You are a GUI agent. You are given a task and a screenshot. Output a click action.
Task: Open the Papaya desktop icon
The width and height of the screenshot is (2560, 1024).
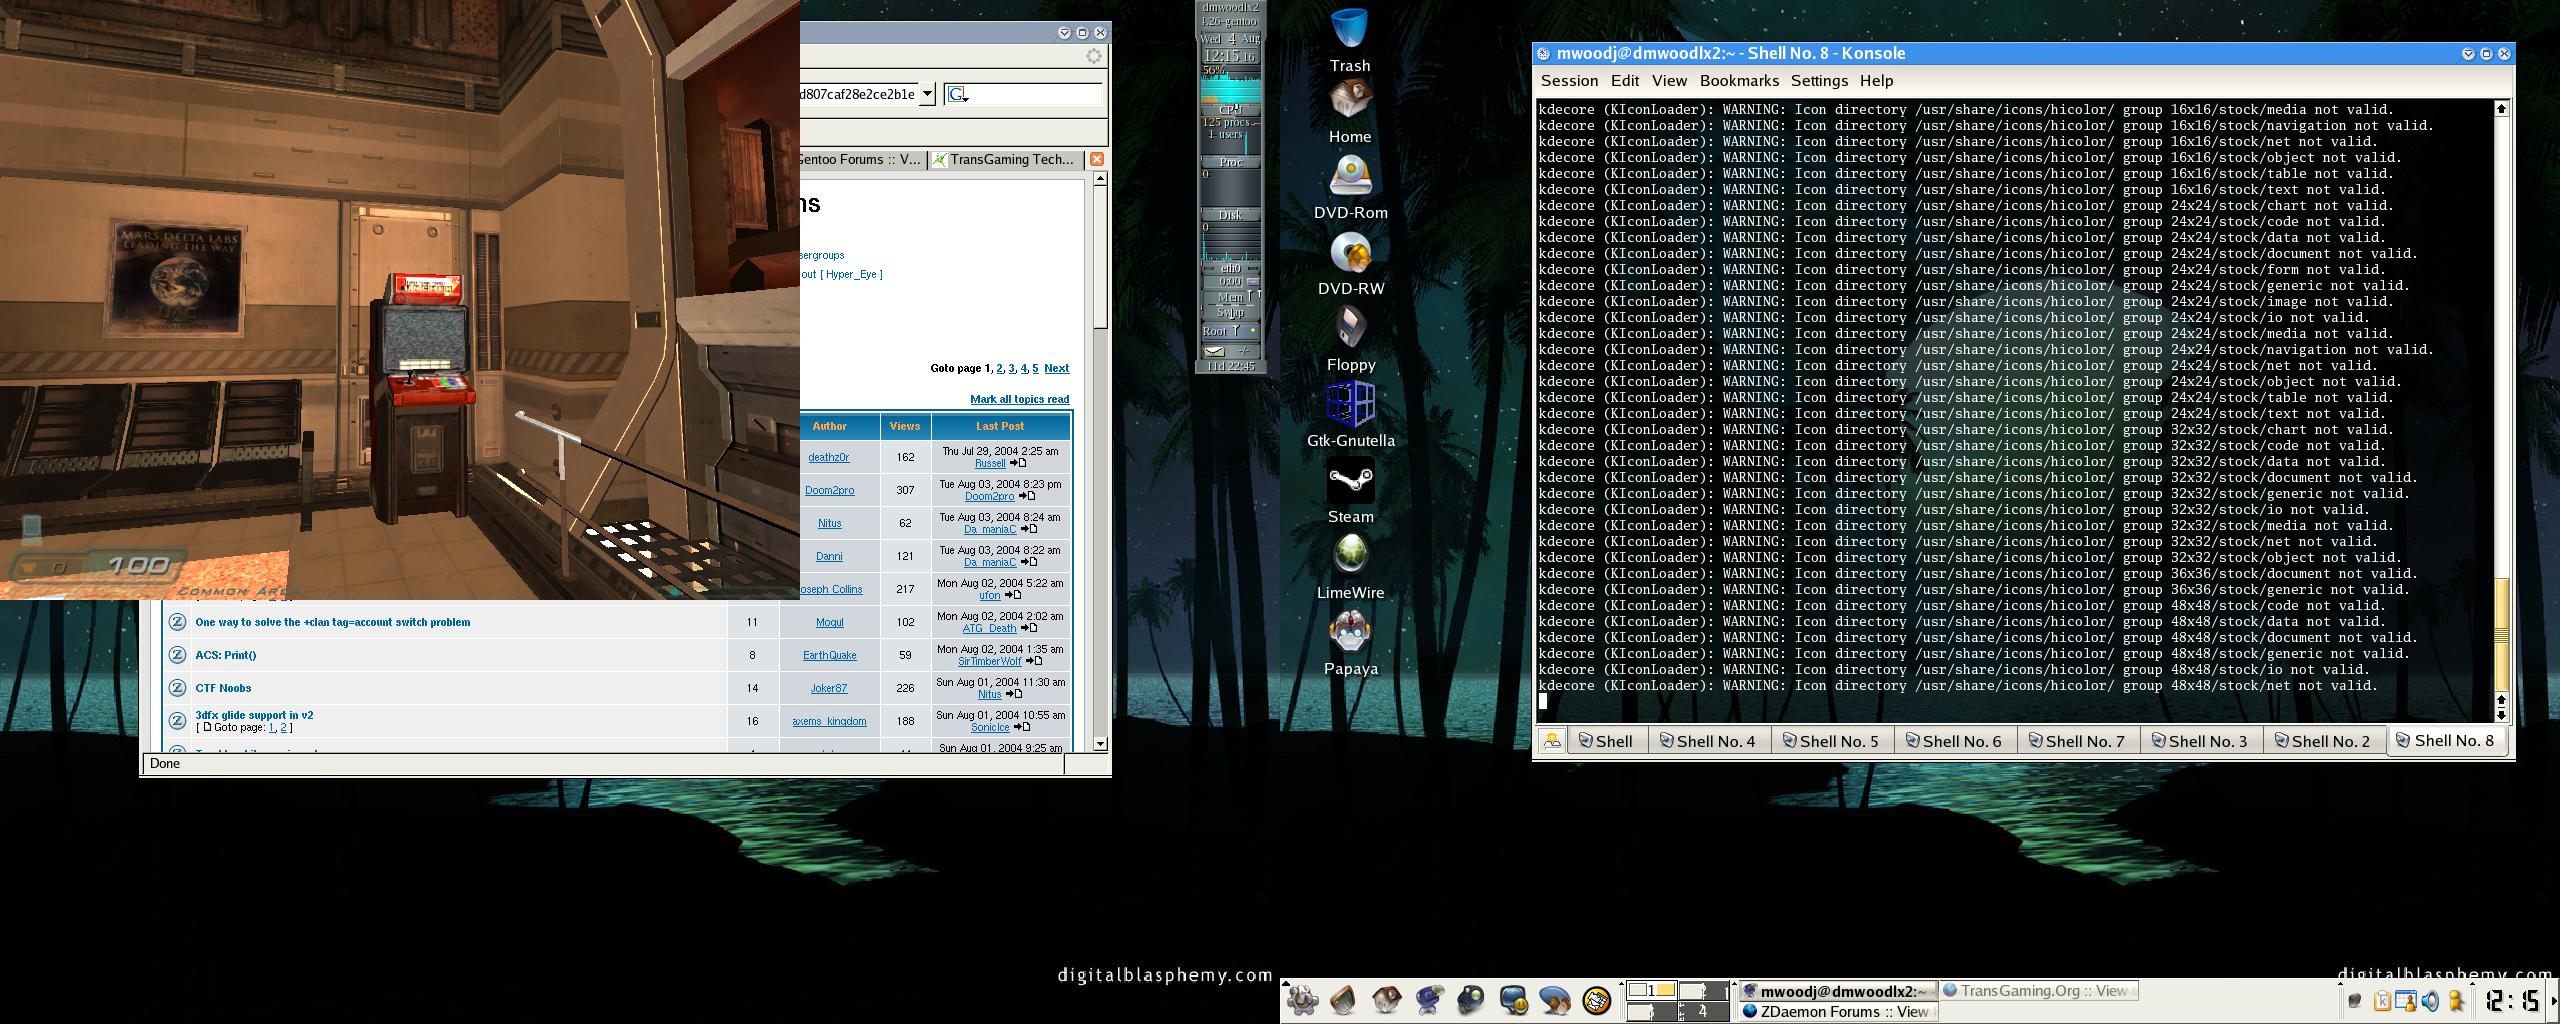(1350, 634)
